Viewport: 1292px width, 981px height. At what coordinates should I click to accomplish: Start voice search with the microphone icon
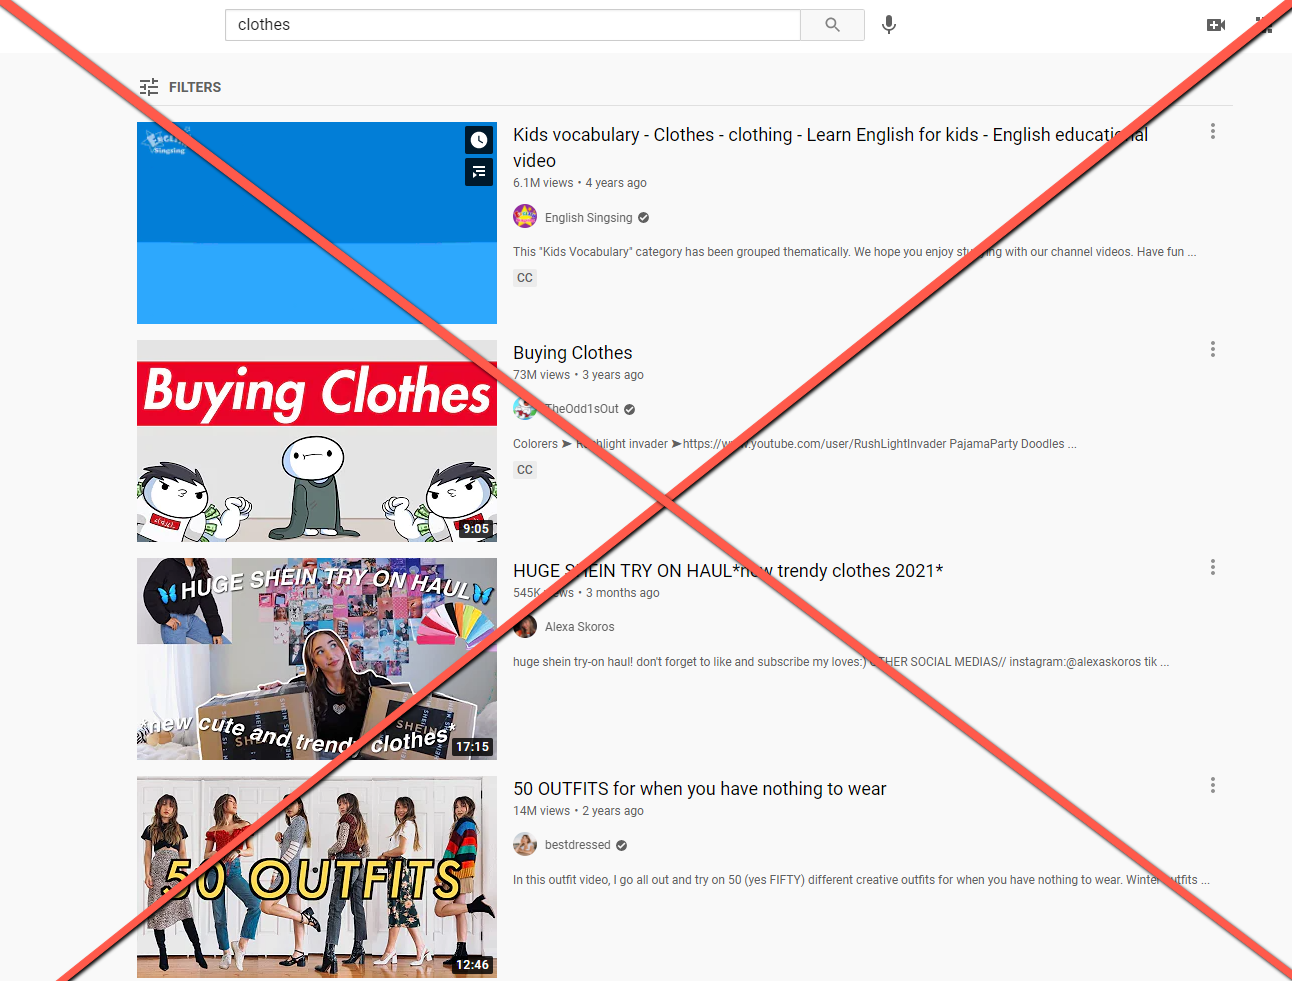click(x=889, y=25)
